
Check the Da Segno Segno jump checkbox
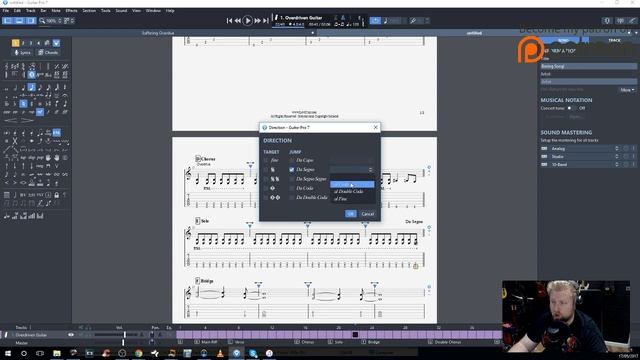291,179
